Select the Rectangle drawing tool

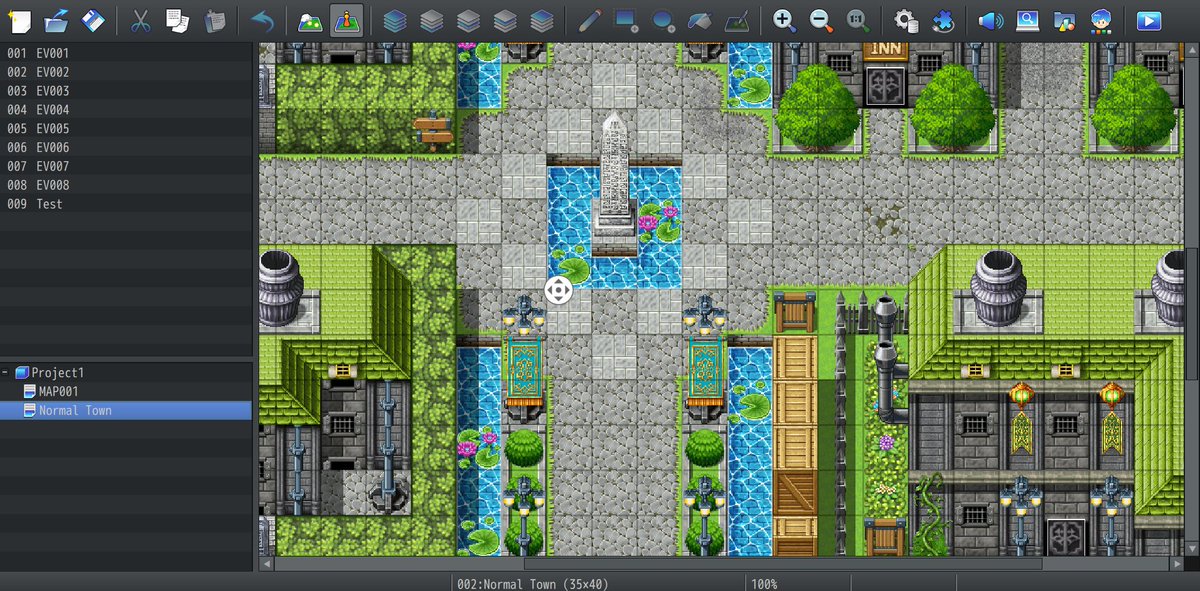(624, 18)
